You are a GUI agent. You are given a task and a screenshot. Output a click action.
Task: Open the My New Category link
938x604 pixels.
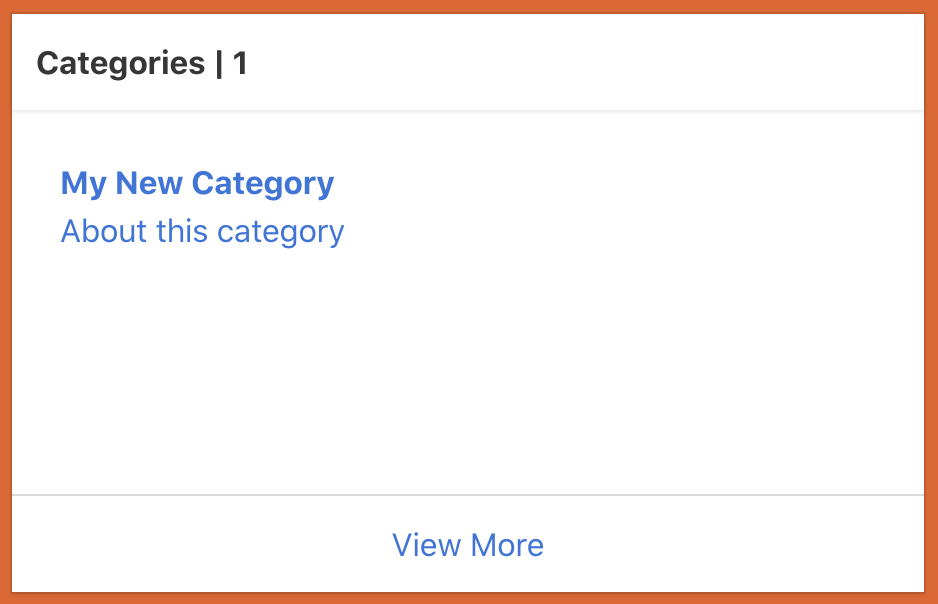pos(197,184)
